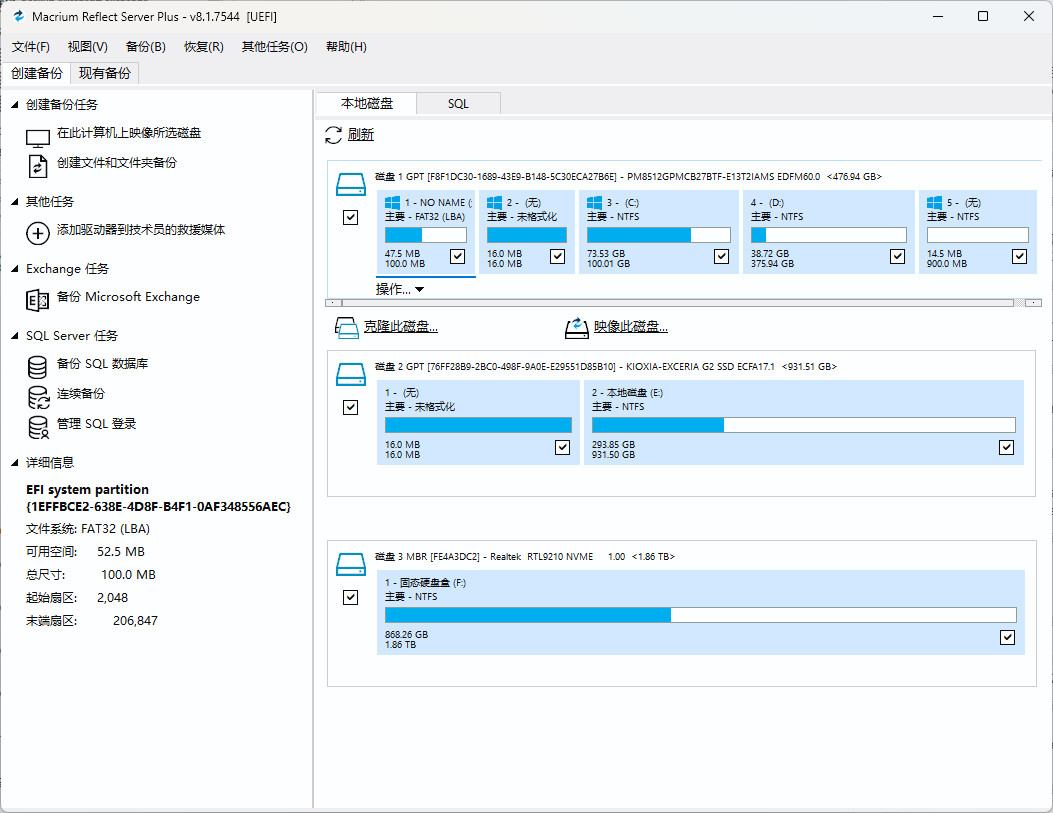Click the file and folder backup icon
This screenshot has height=813, width=1053.
point(38,166)
